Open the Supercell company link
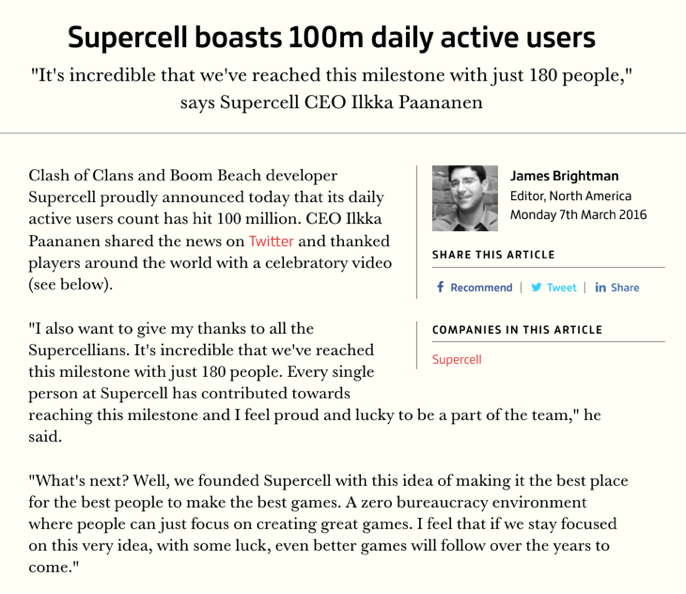The height and width of the screenshot is (594, 686). (457, 359)
